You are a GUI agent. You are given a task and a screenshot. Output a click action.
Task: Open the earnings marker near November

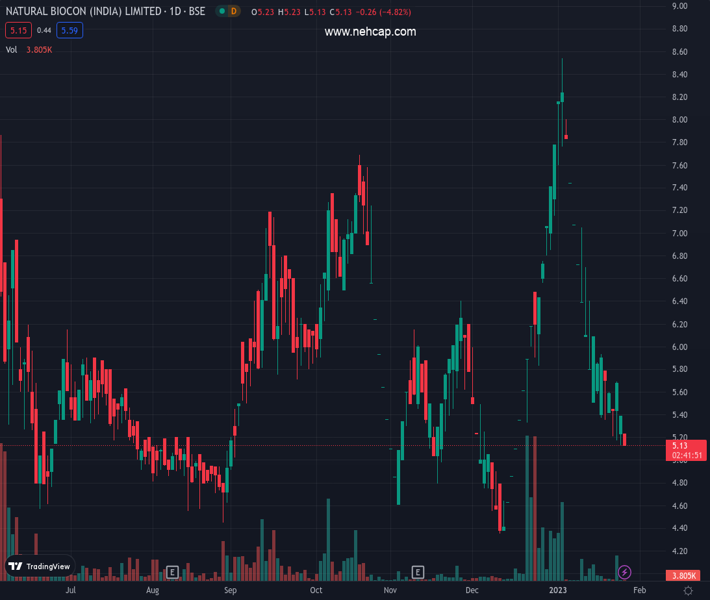pos(417,572)
